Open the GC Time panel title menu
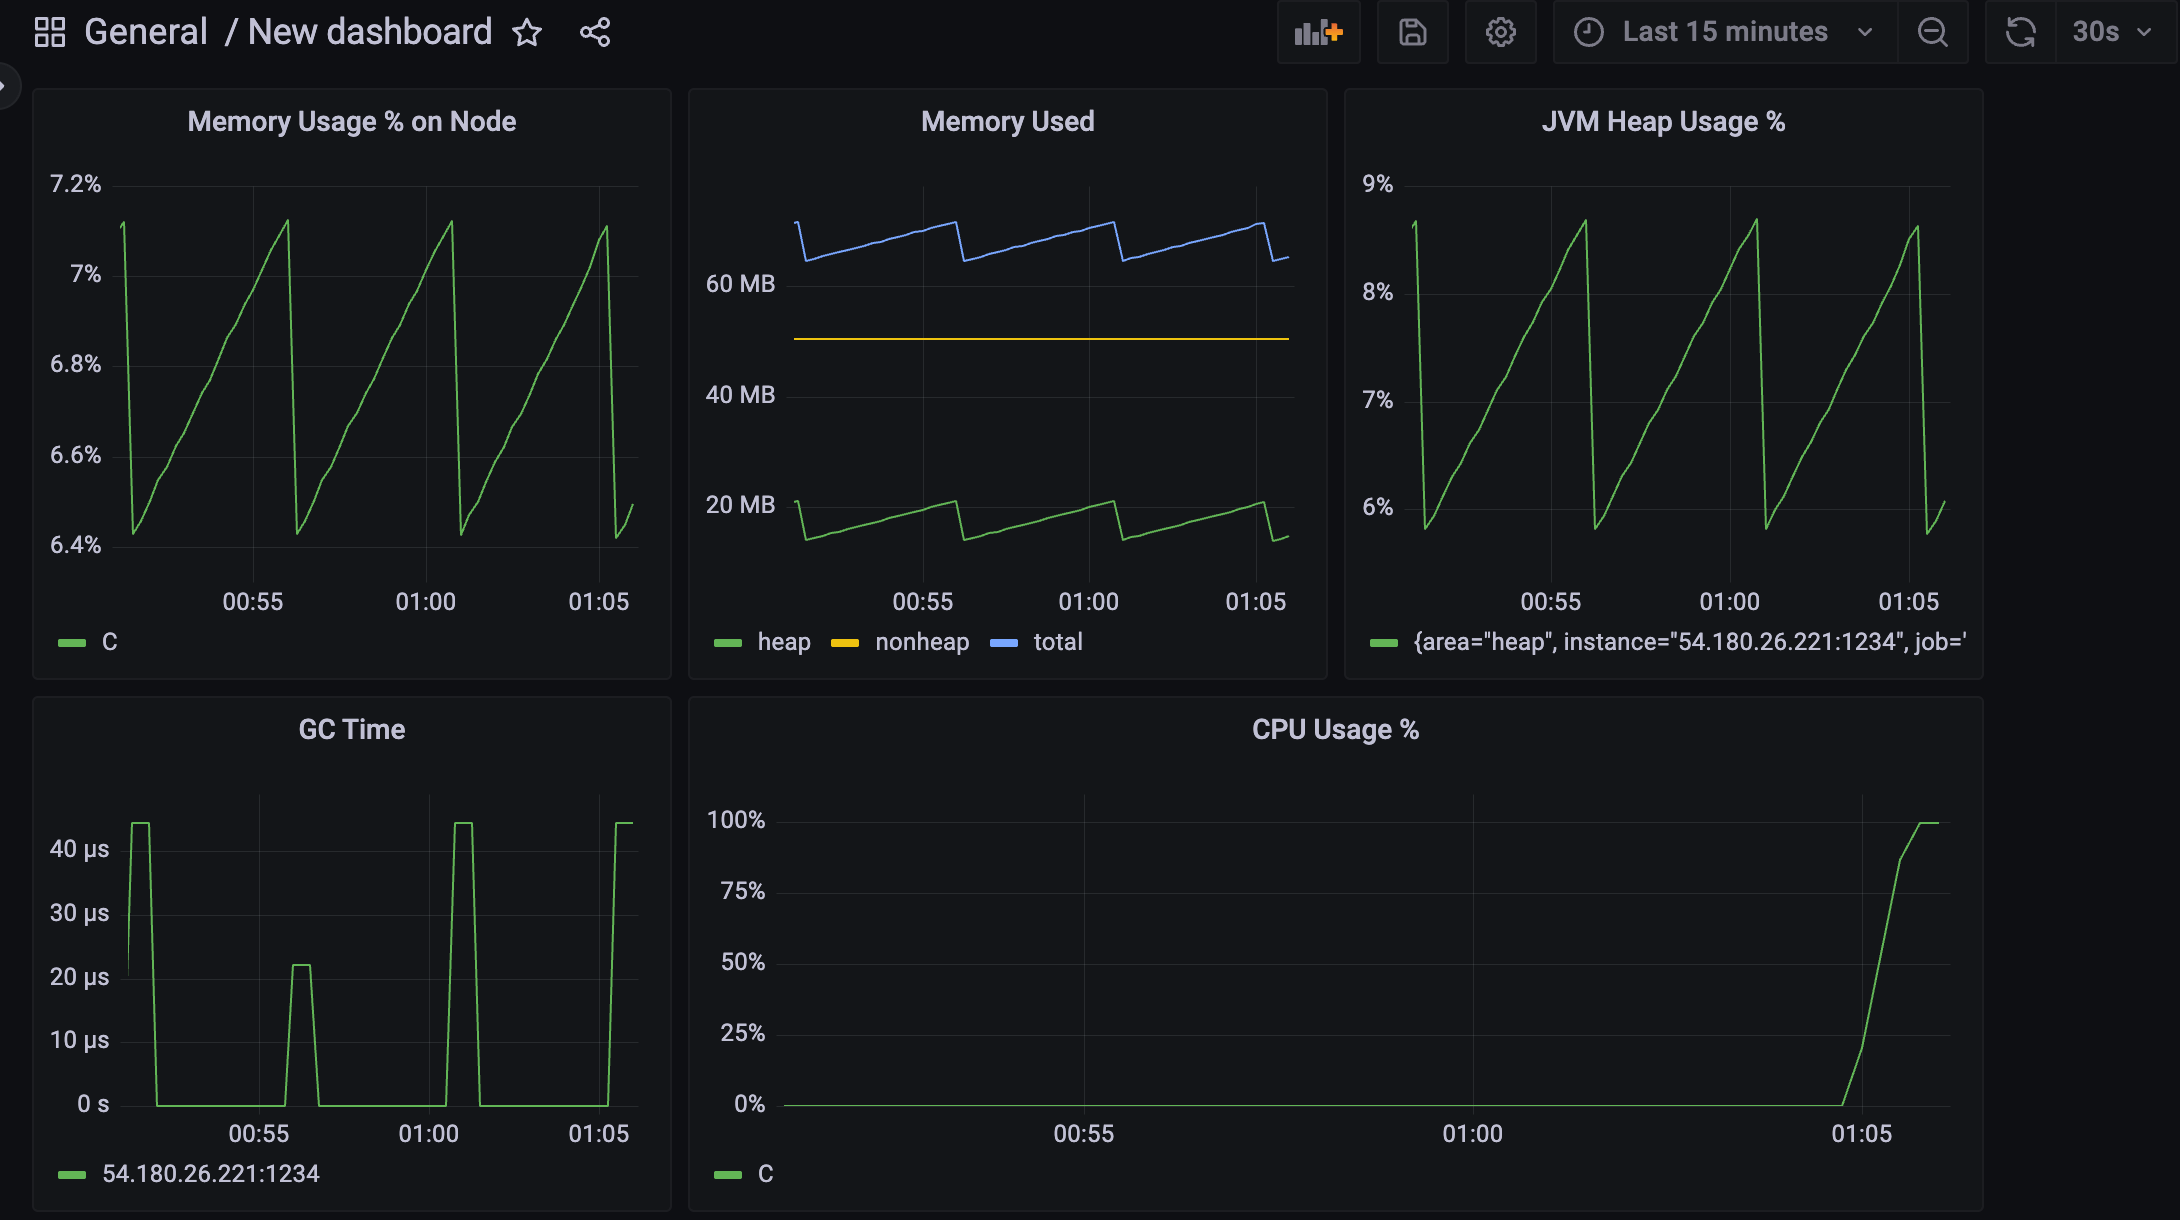 [351, 730]
